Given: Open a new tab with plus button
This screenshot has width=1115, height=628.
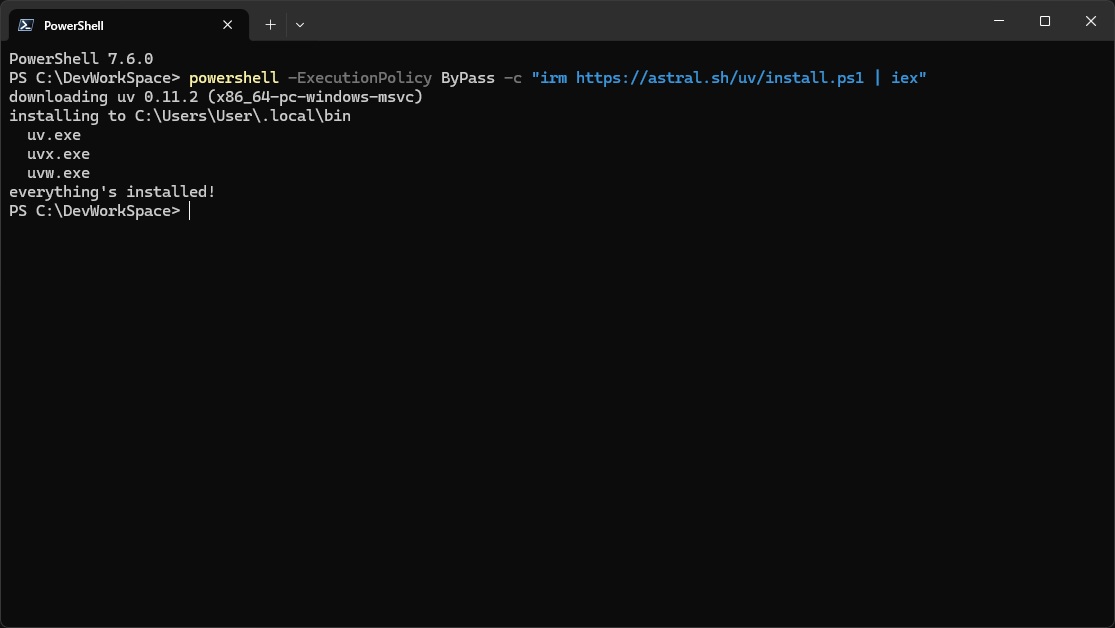Looking at the screenshot, I should 270,24.
